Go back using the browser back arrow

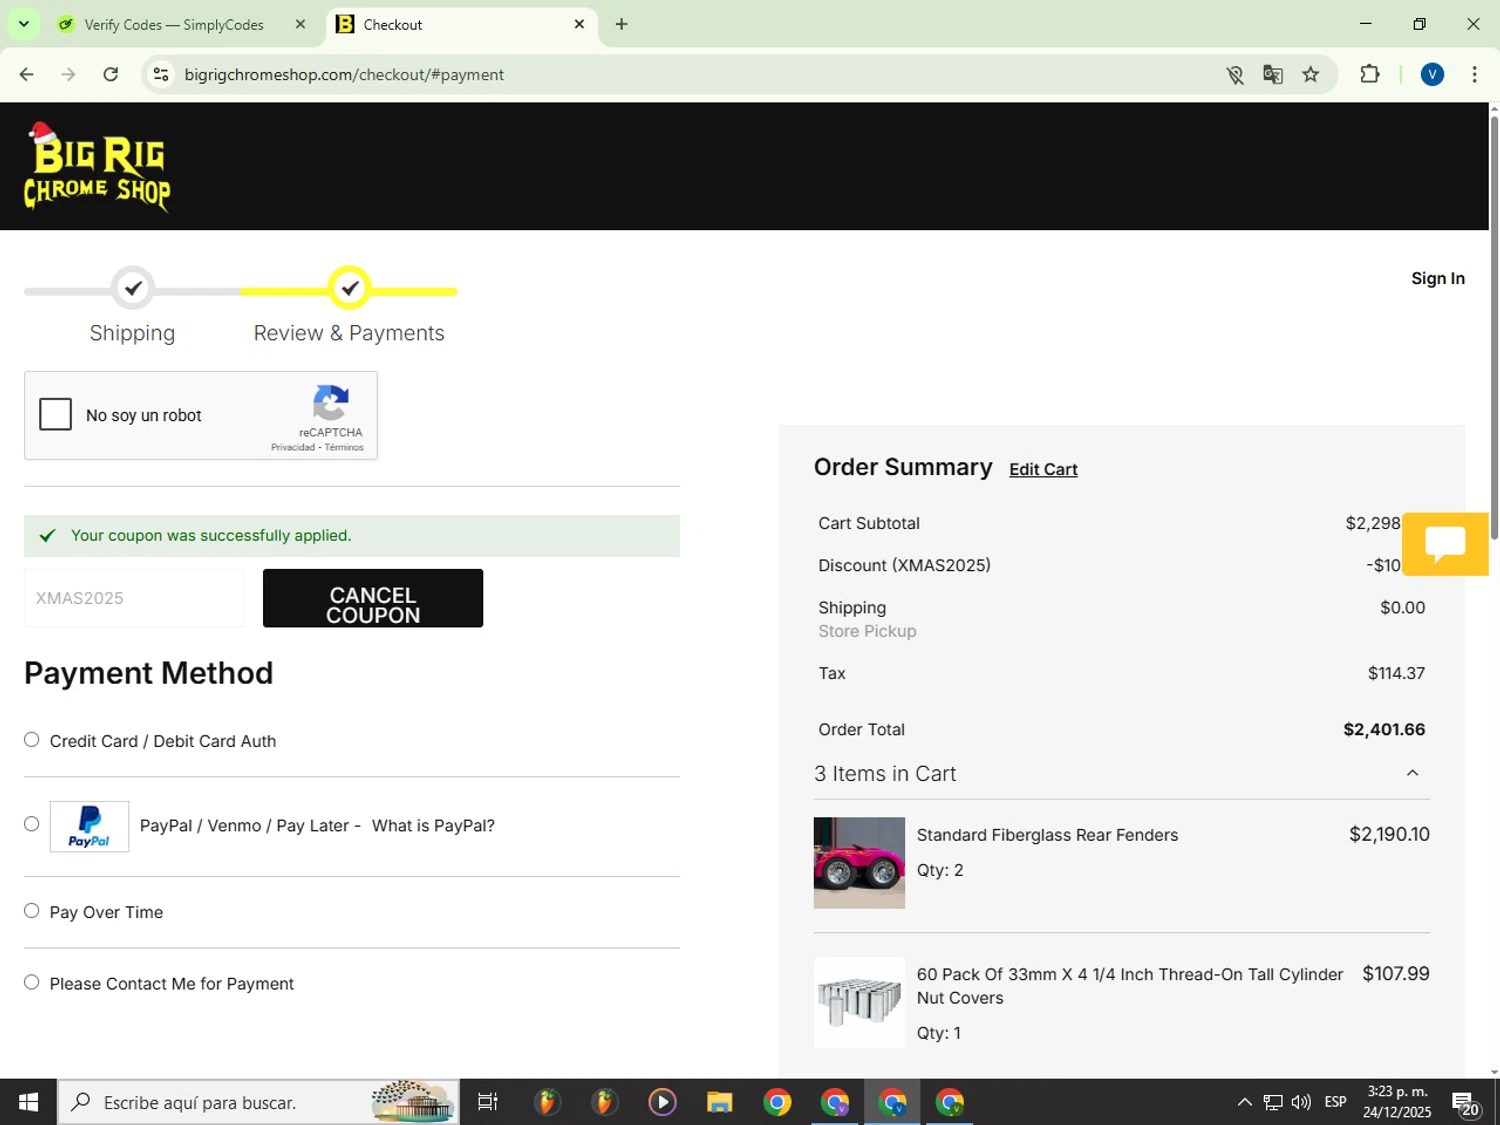pos(27,74)
